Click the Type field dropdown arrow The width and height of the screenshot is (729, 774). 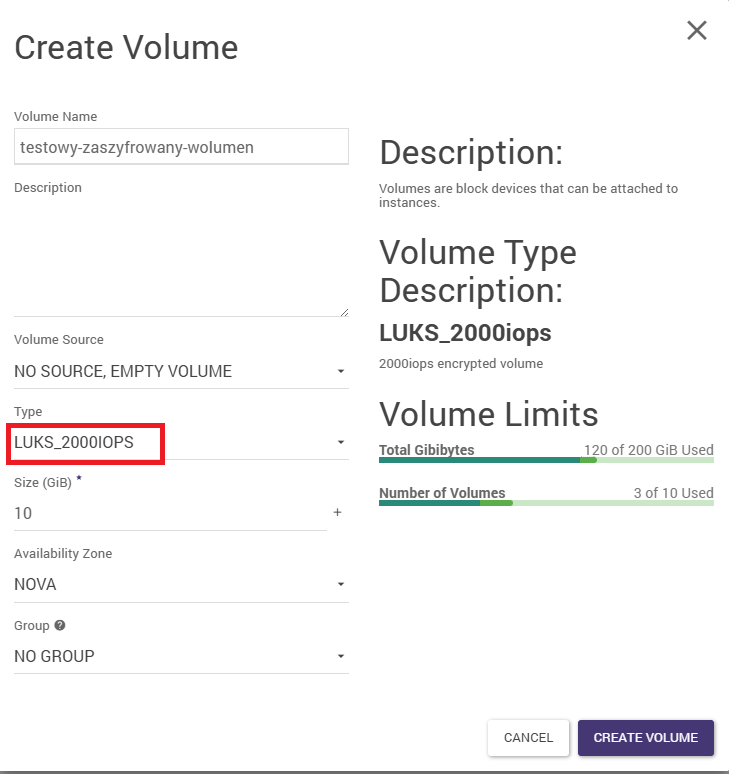(x=341, y=442)
